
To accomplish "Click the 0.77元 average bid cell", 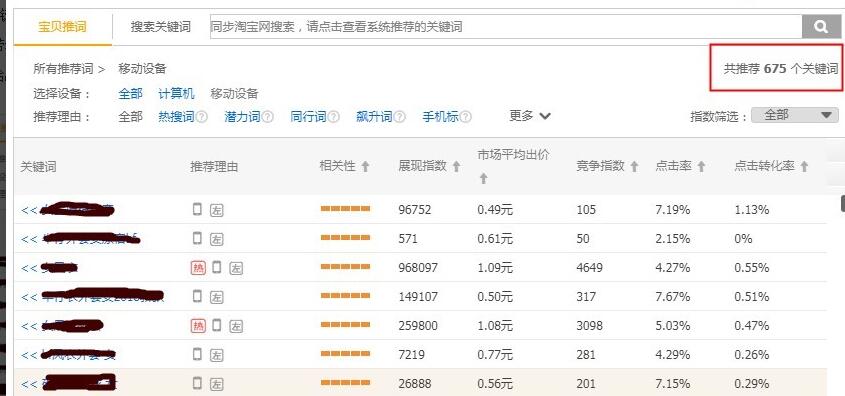I will (495, 355).
